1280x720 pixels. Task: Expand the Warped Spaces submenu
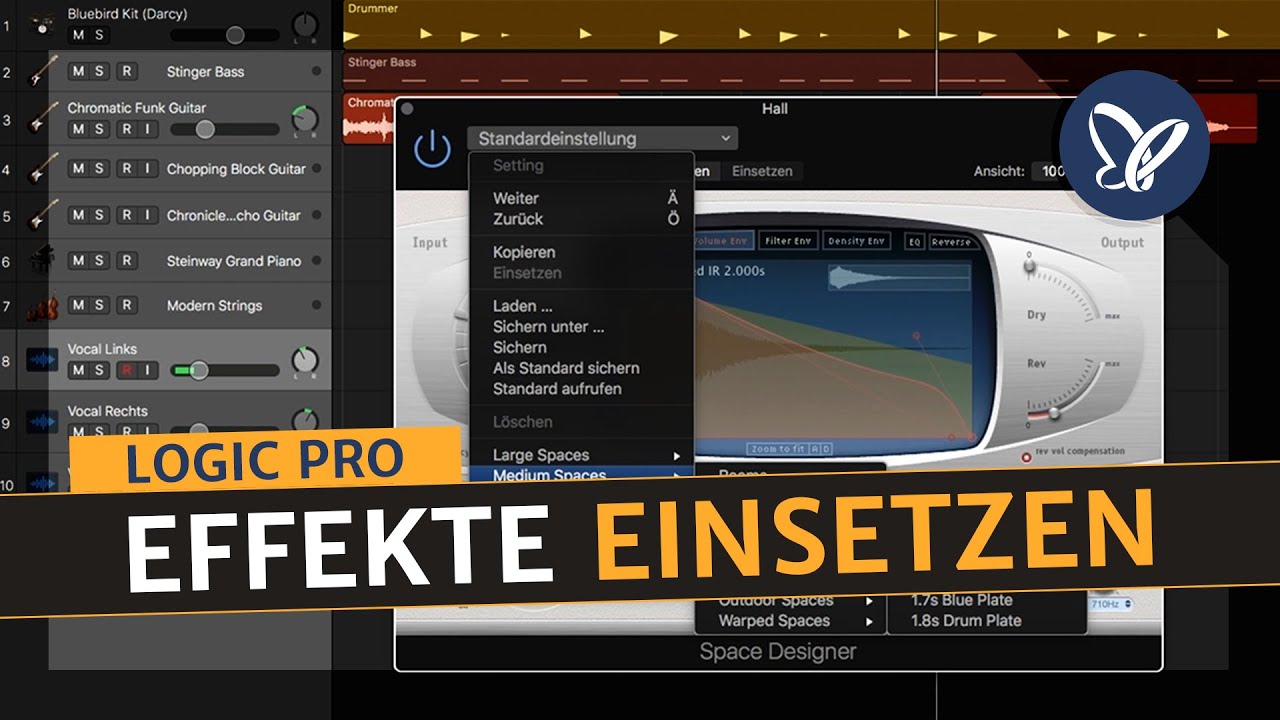coord(790,621)
